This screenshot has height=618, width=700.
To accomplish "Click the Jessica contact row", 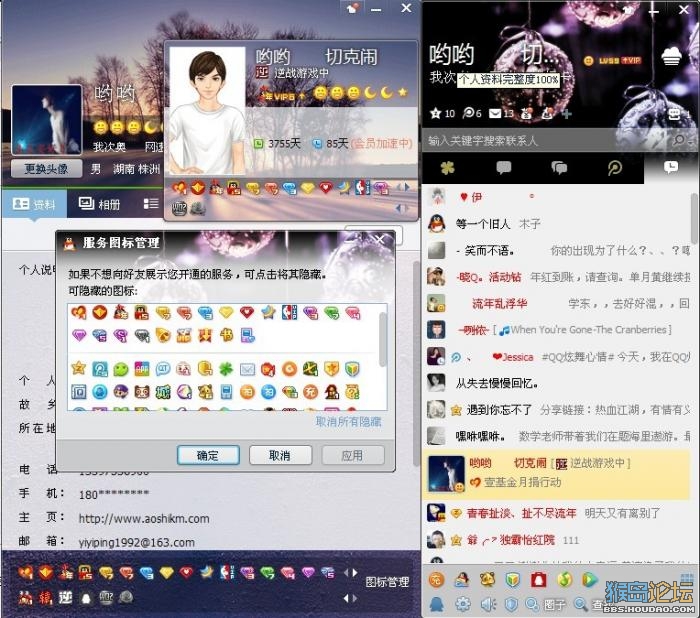I will pos(557,356).
